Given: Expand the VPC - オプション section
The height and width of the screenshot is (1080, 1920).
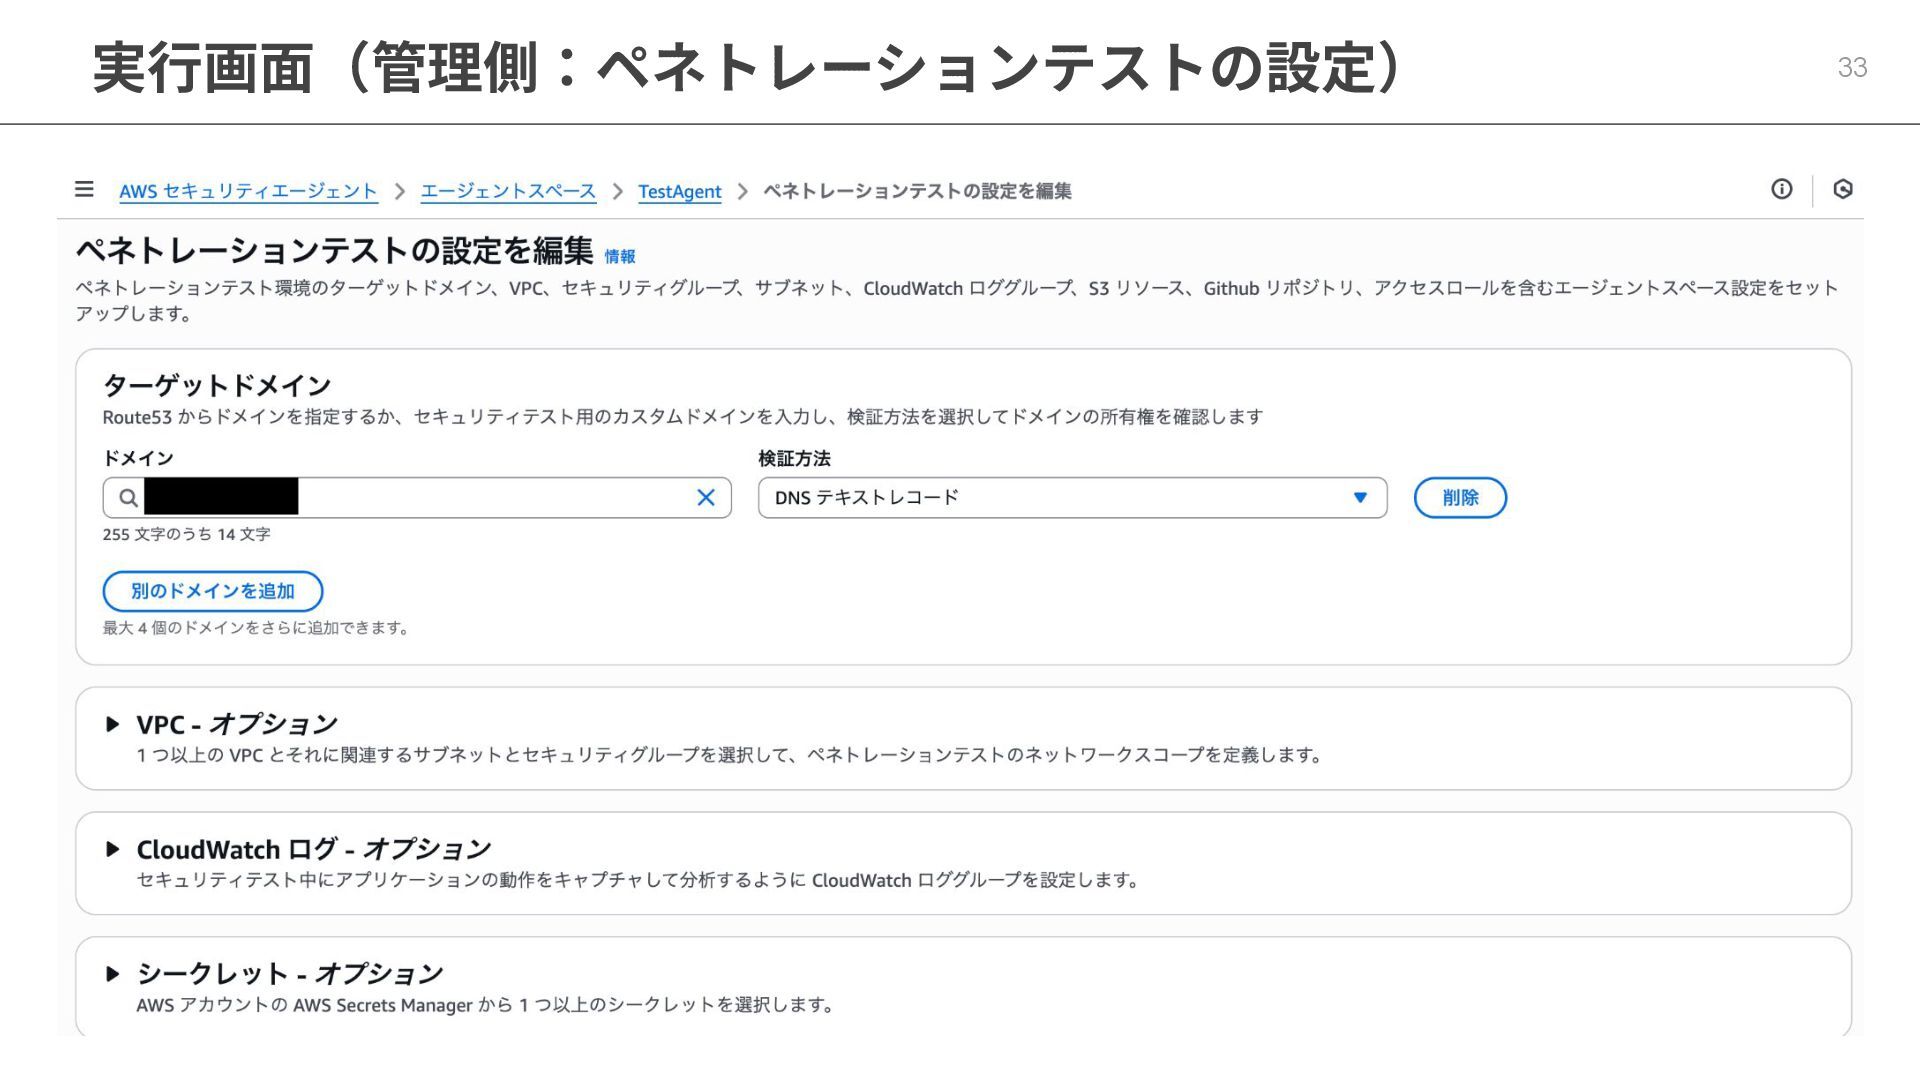Looking at the screenshot, I should click(236, 724).
